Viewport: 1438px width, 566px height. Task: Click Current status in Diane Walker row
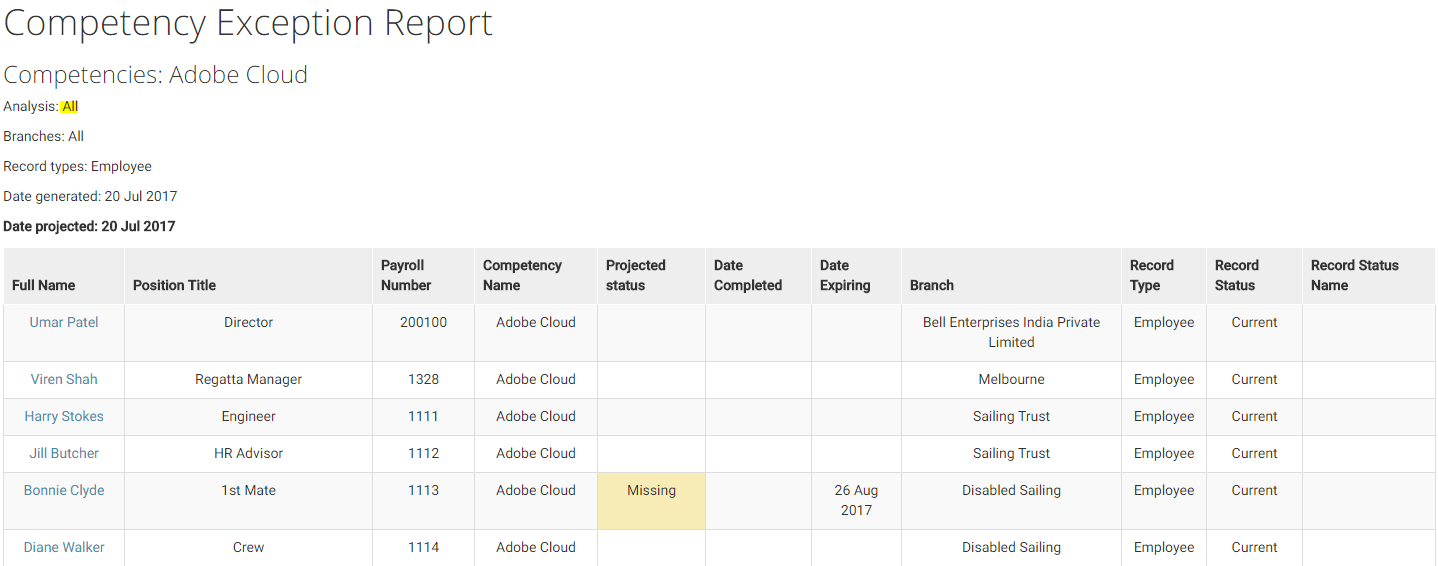coord(1254,547)
